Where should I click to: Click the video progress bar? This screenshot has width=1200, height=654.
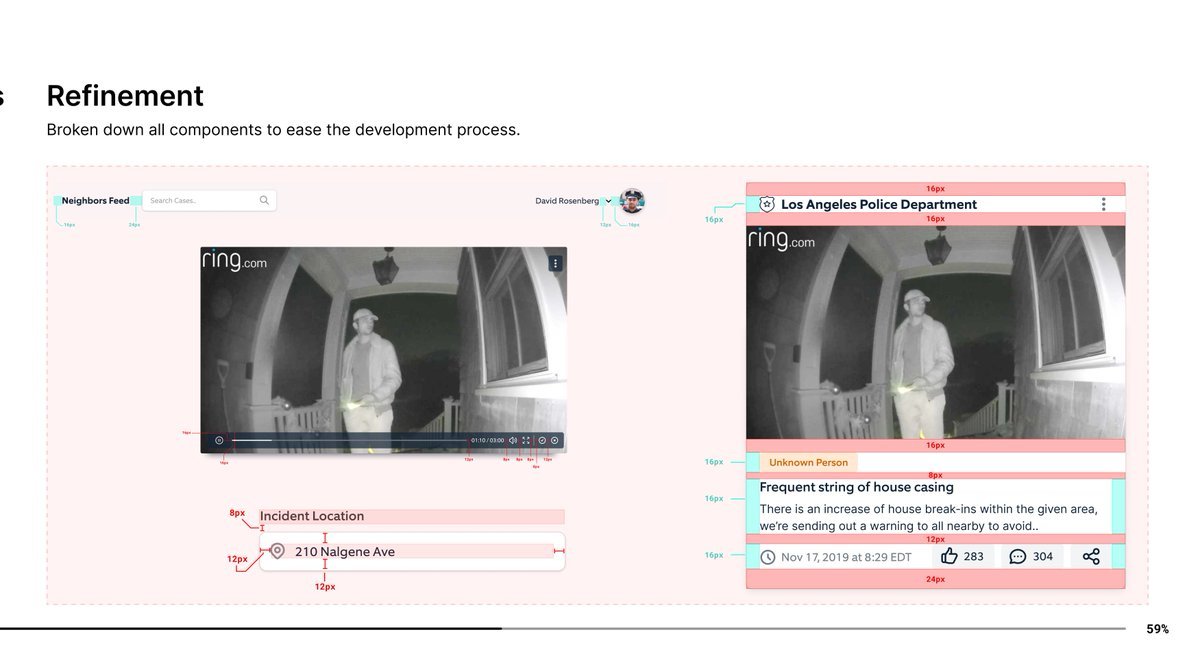[x=349, y=440]
